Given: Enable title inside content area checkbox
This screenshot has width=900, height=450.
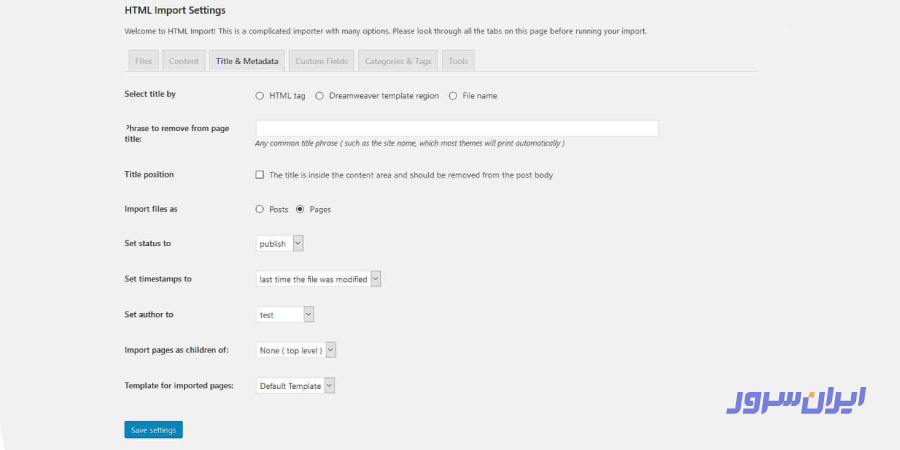Looking at the screenshot, I should pos(261,175).
